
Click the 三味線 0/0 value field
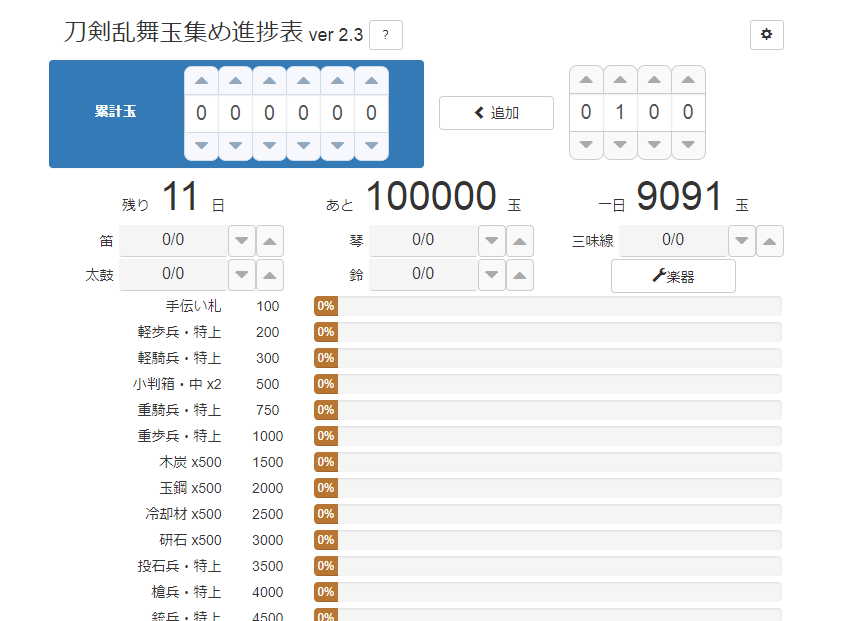click(673, 240)
